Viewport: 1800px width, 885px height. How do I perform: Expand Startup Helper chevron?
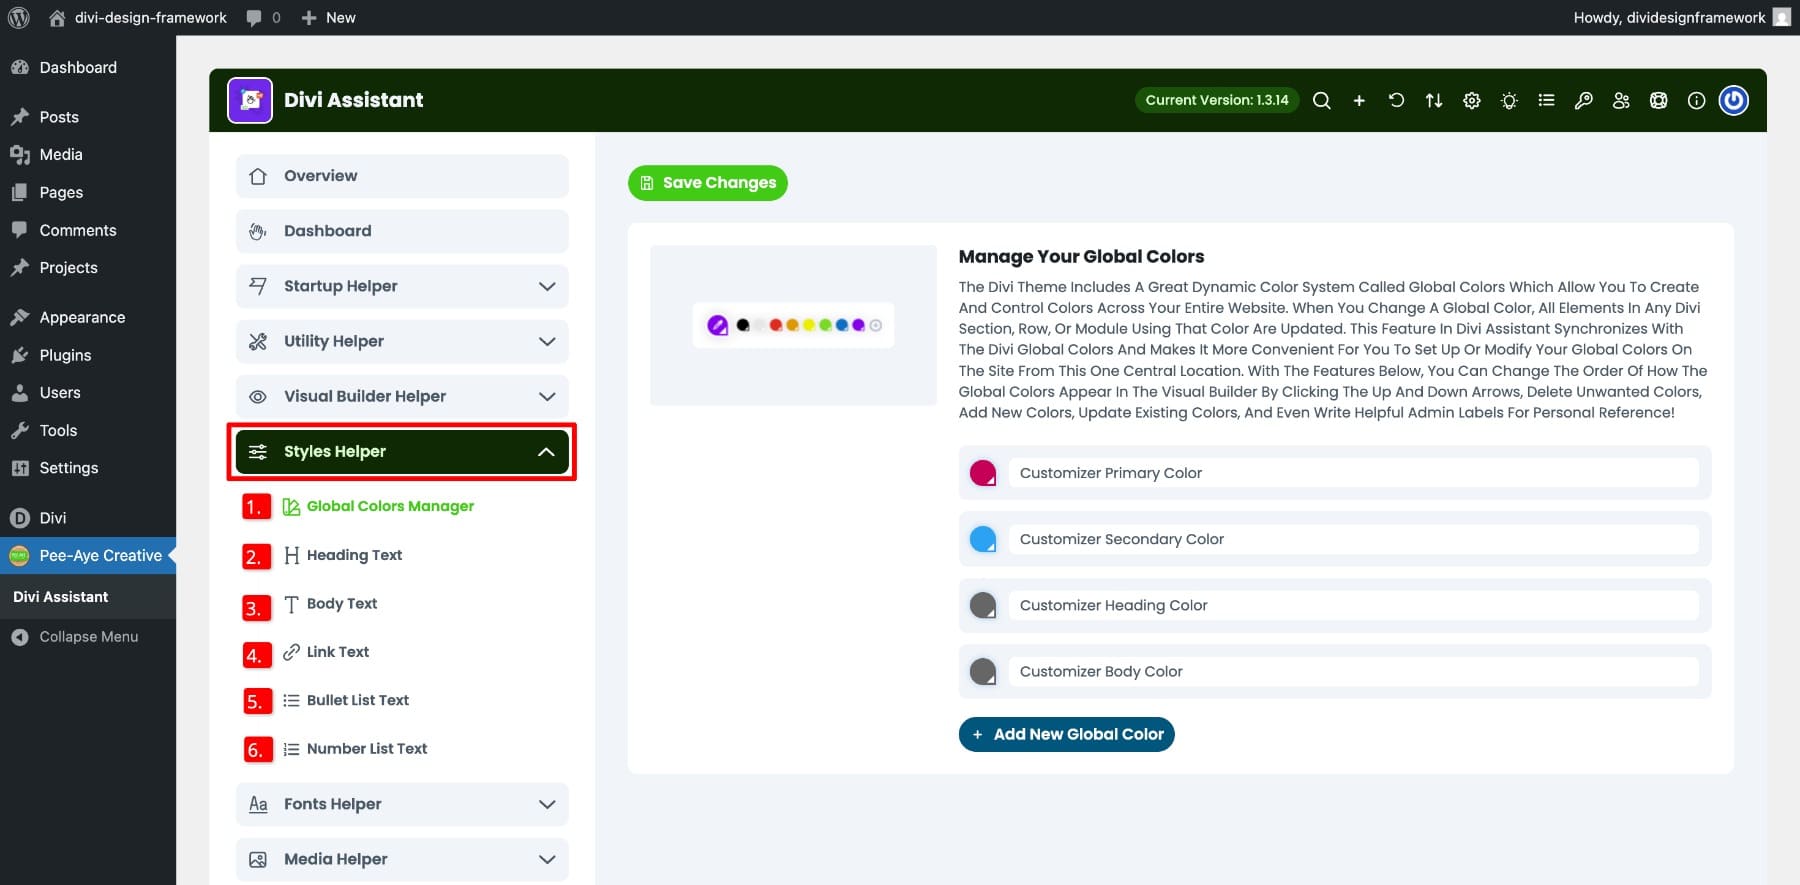click(547, 287)
